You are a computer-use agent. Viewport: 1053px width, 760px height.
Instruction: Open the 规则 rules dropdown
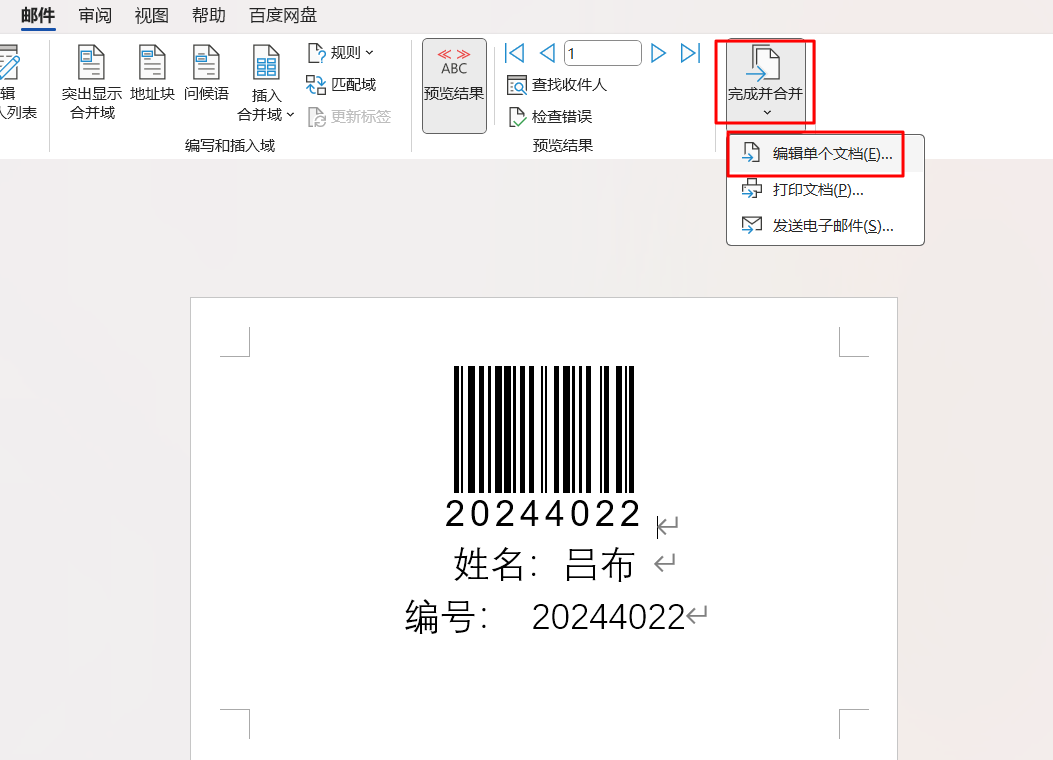click(340, 52)
